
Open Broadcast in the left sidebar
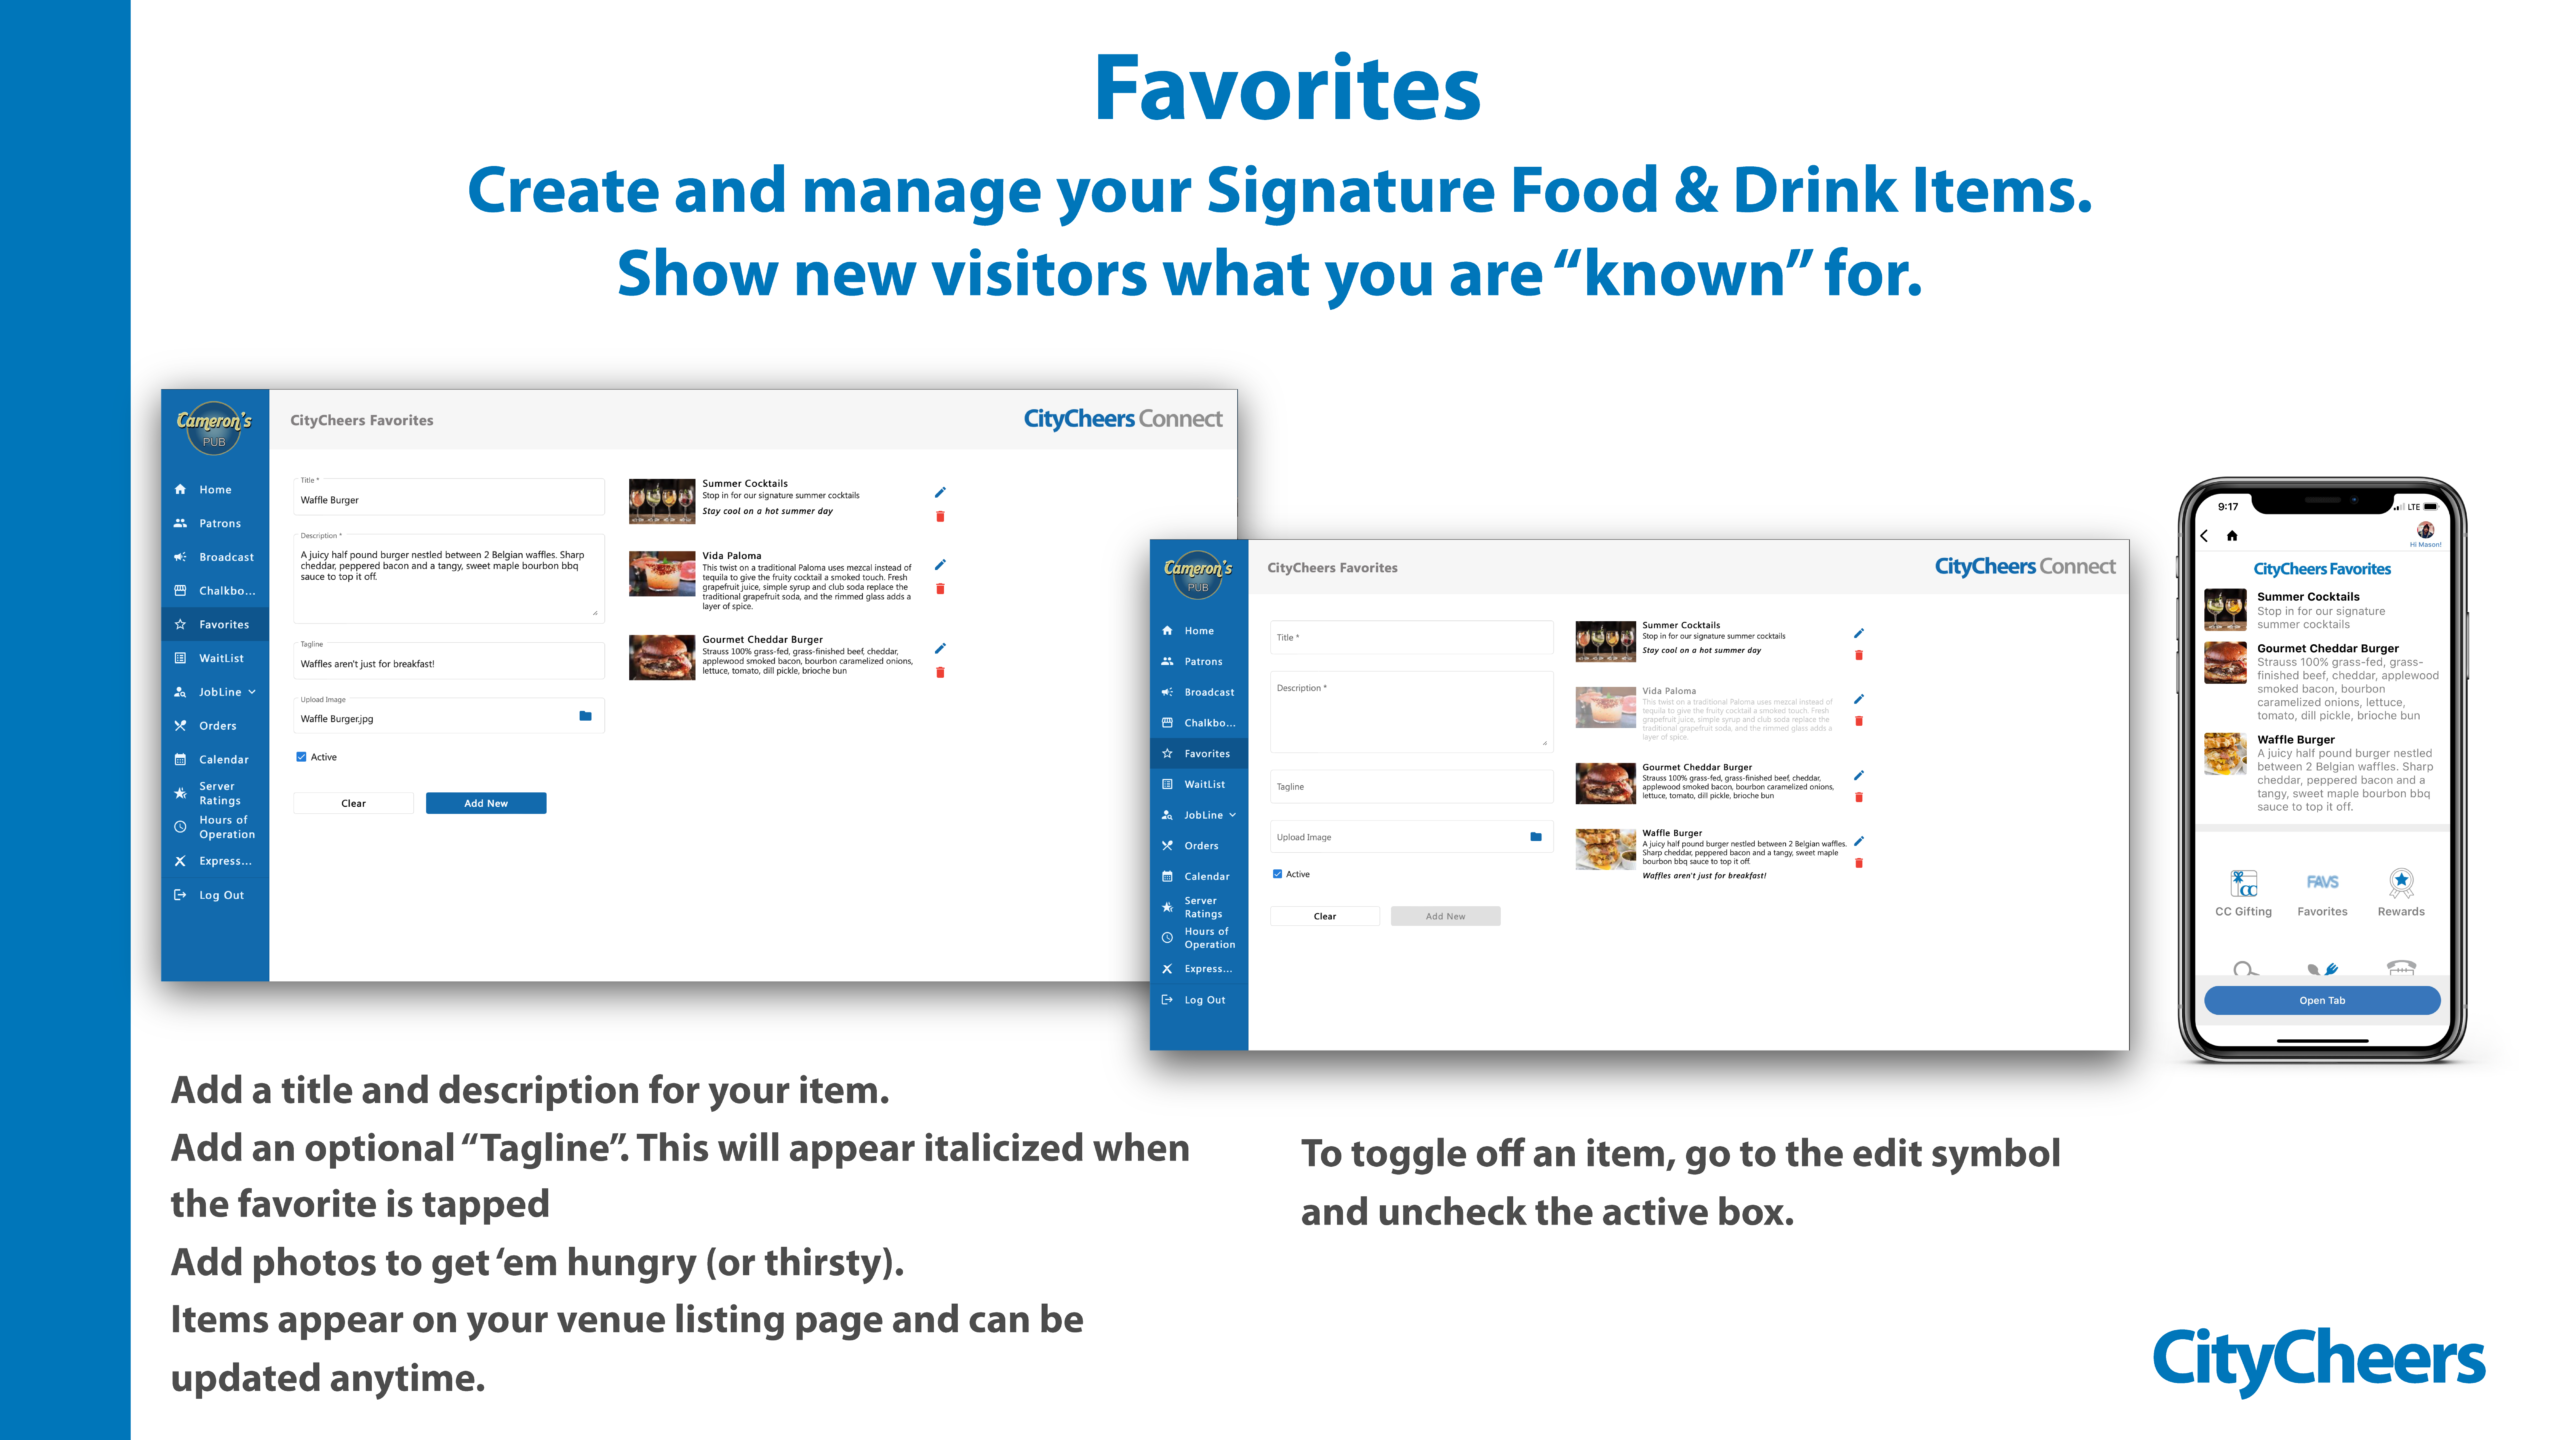(226, 557)
